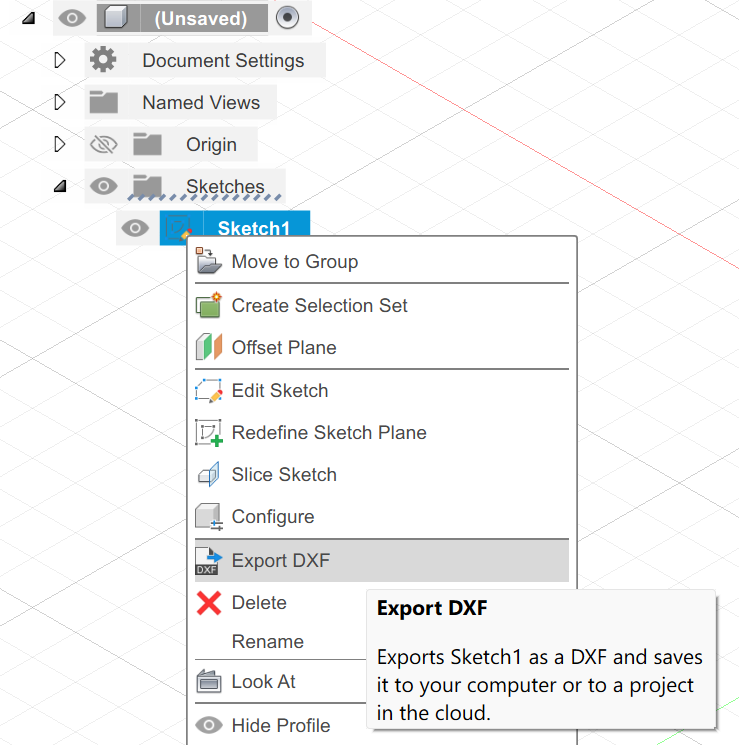Viewport: 739px width, 745px height.
Task: Activate the Unsaved component radio button
Action: pyautogui.click(x=287, y=17)
